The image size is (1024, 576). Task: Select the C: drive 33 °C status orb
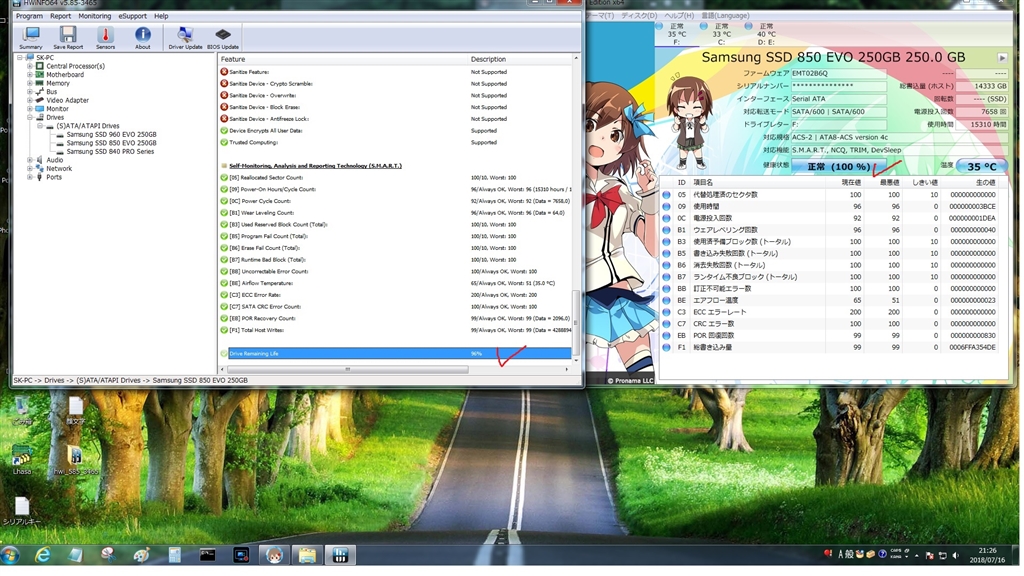[703, 26]
